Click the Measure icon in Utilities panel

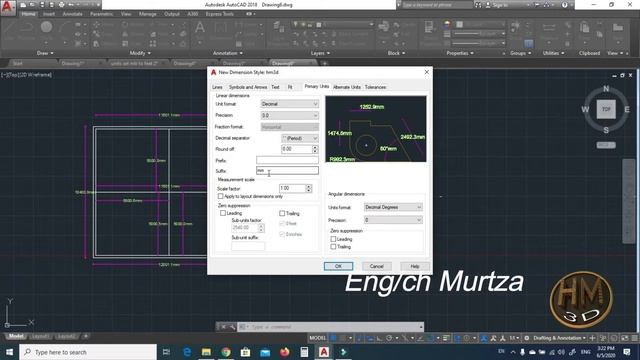549,28
